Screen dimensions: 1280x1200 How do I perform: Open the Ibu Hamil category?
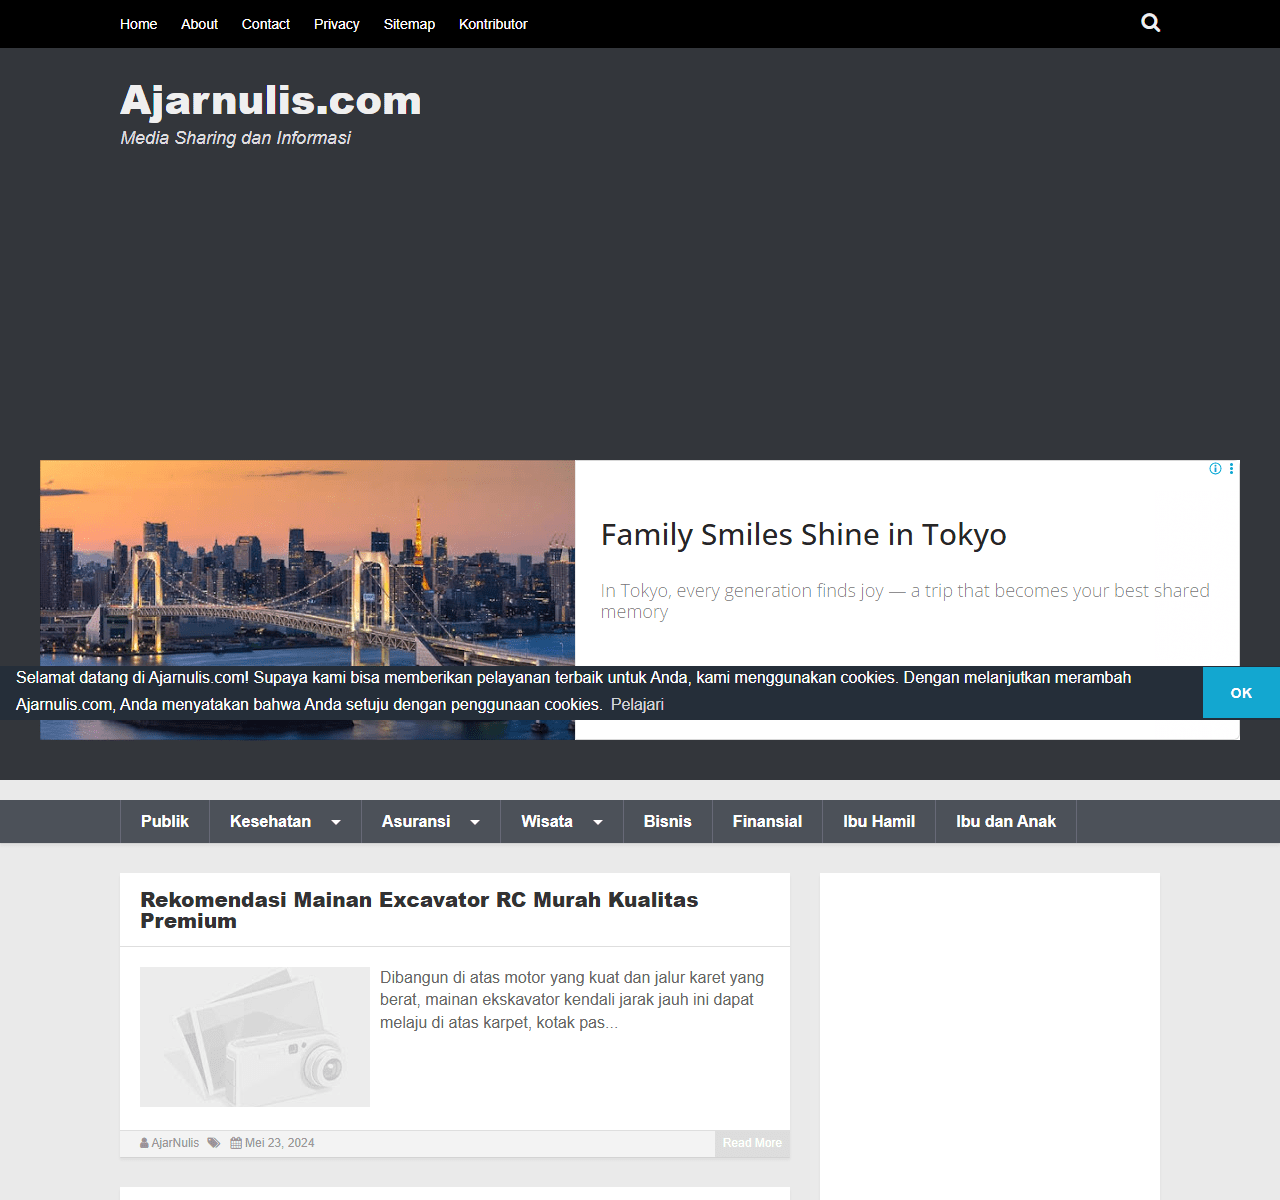[x=878, y=821]
